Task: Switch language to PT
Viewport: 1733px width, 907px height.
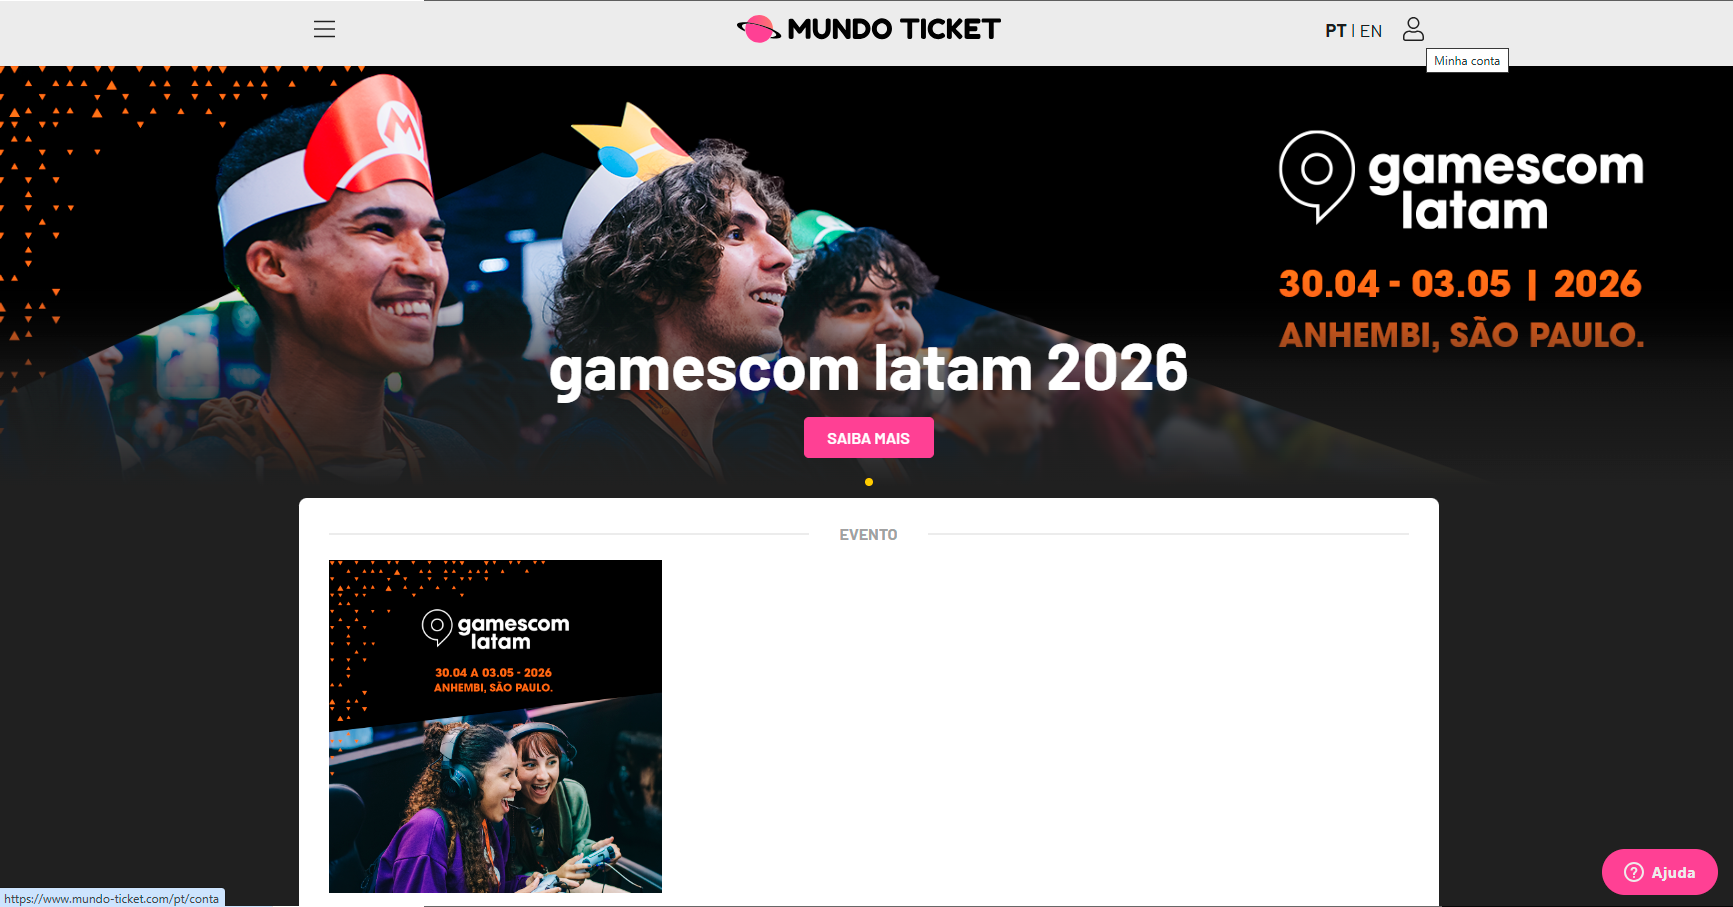Action: (x=1335, y=31)
